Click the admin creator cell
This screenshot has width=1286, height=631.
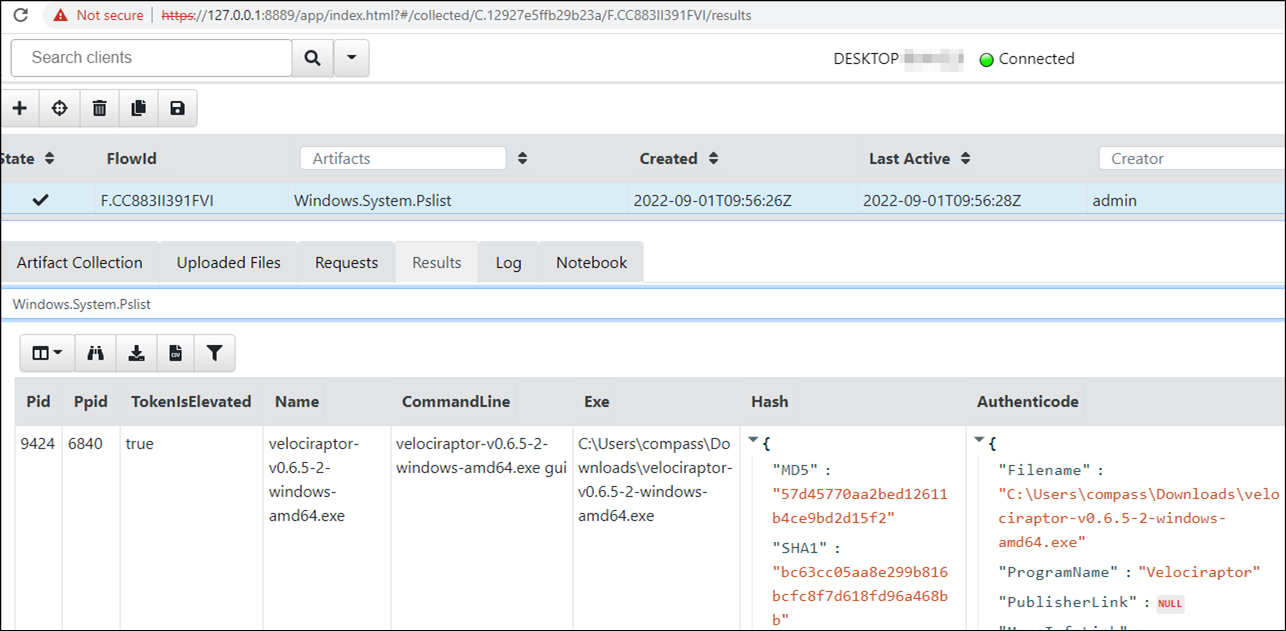[x=1115, y=201]
